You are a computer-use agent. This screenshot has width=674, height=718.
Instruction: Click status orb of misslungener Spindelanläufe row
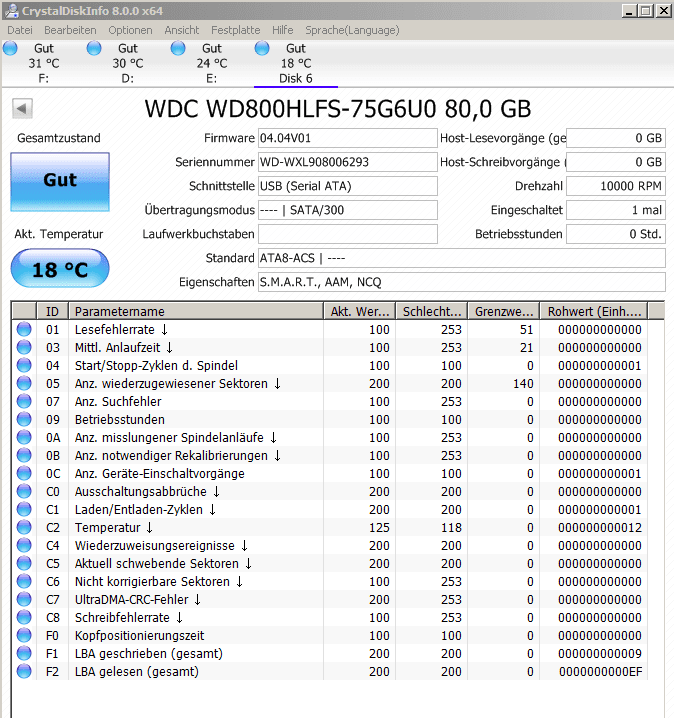[24, 437]
